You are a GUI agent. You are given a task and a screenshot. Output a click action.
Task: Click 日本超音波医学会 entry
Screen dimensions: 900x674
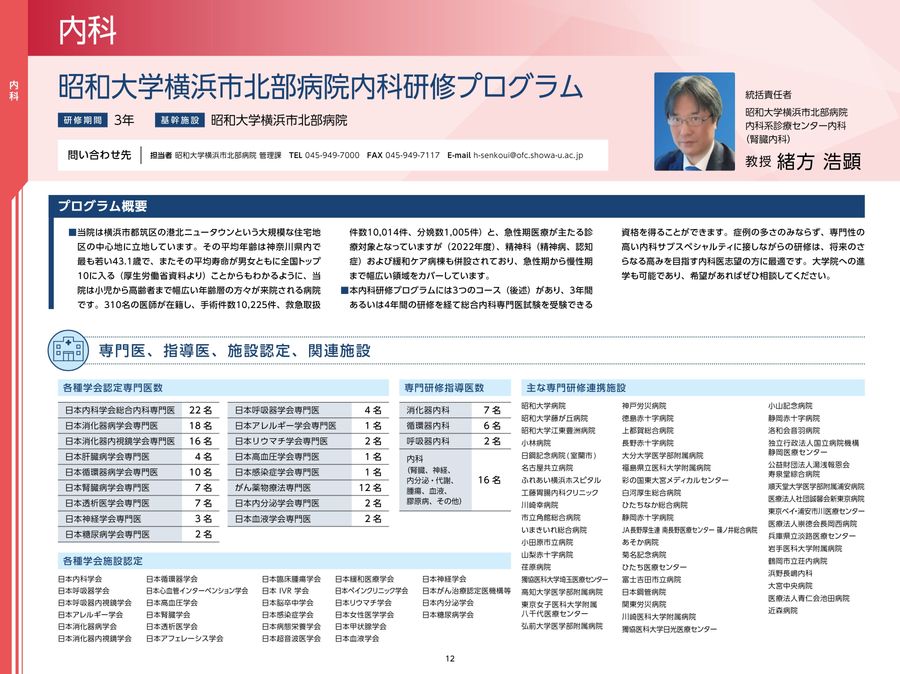click(x=291, y=638)
